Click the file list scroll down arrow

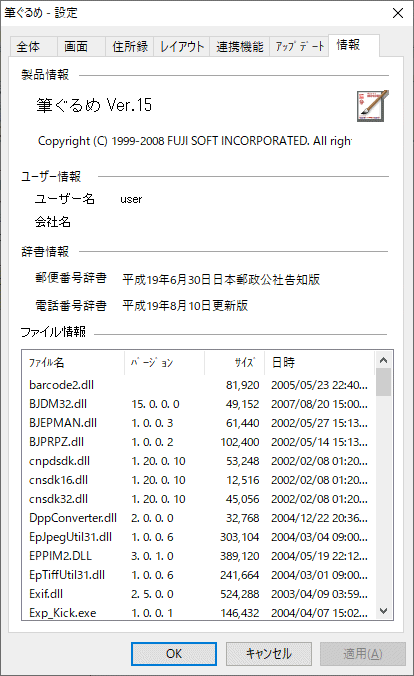[383, 610]
